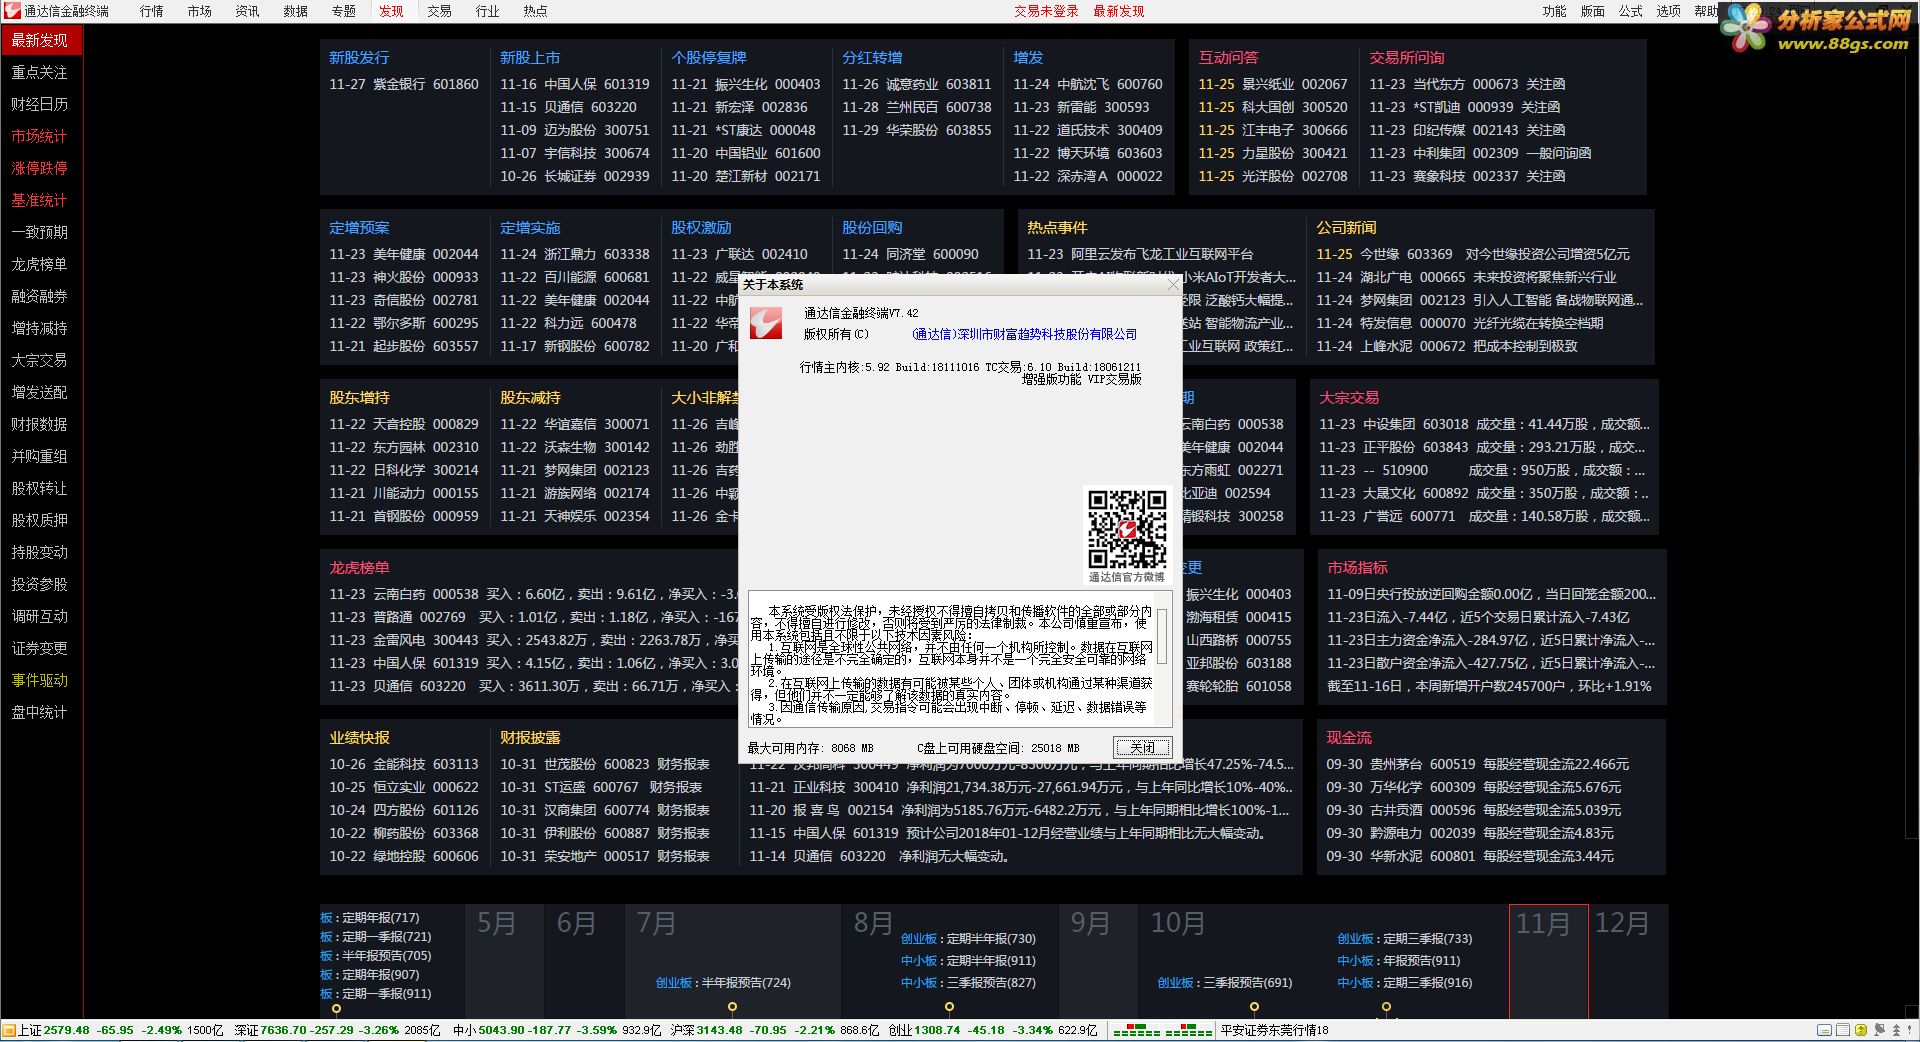Open the 功能 menu at top right
The width and height of the screenshot is (1920, 1042).
coord(1555,11)
